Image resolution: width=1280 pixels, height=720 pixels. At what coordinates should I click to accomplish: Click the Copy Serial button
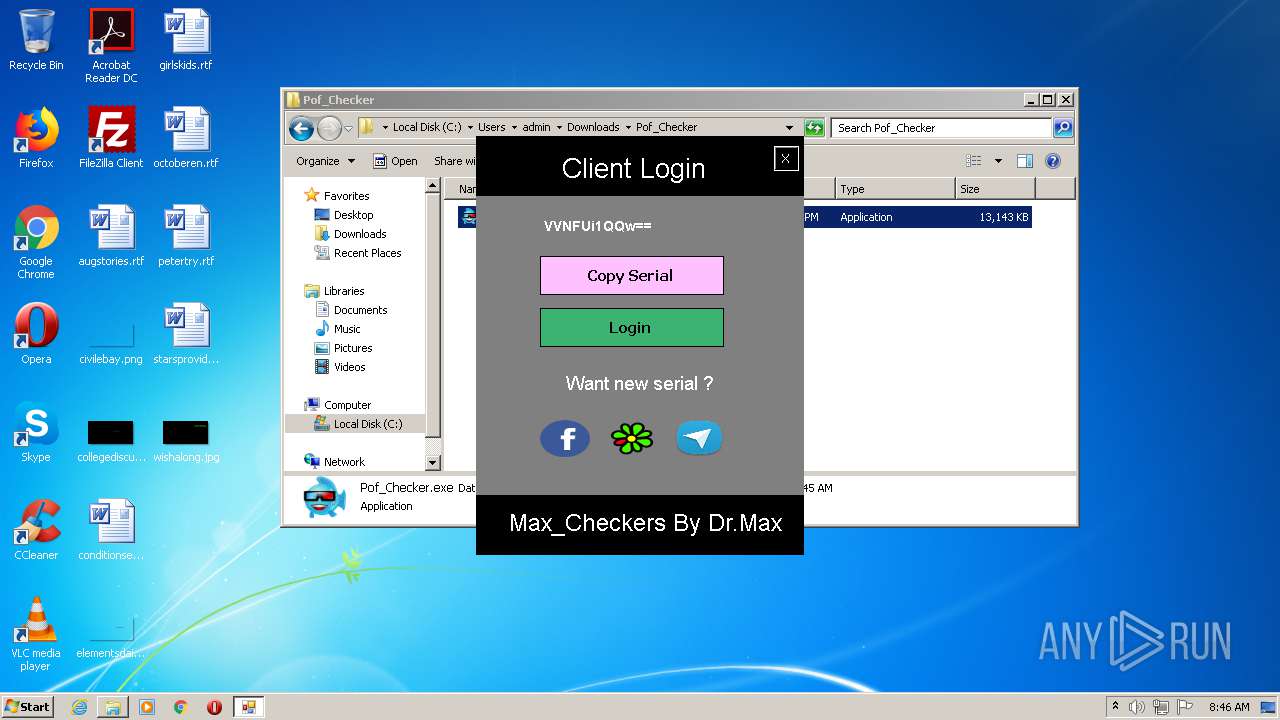[632, 275]
